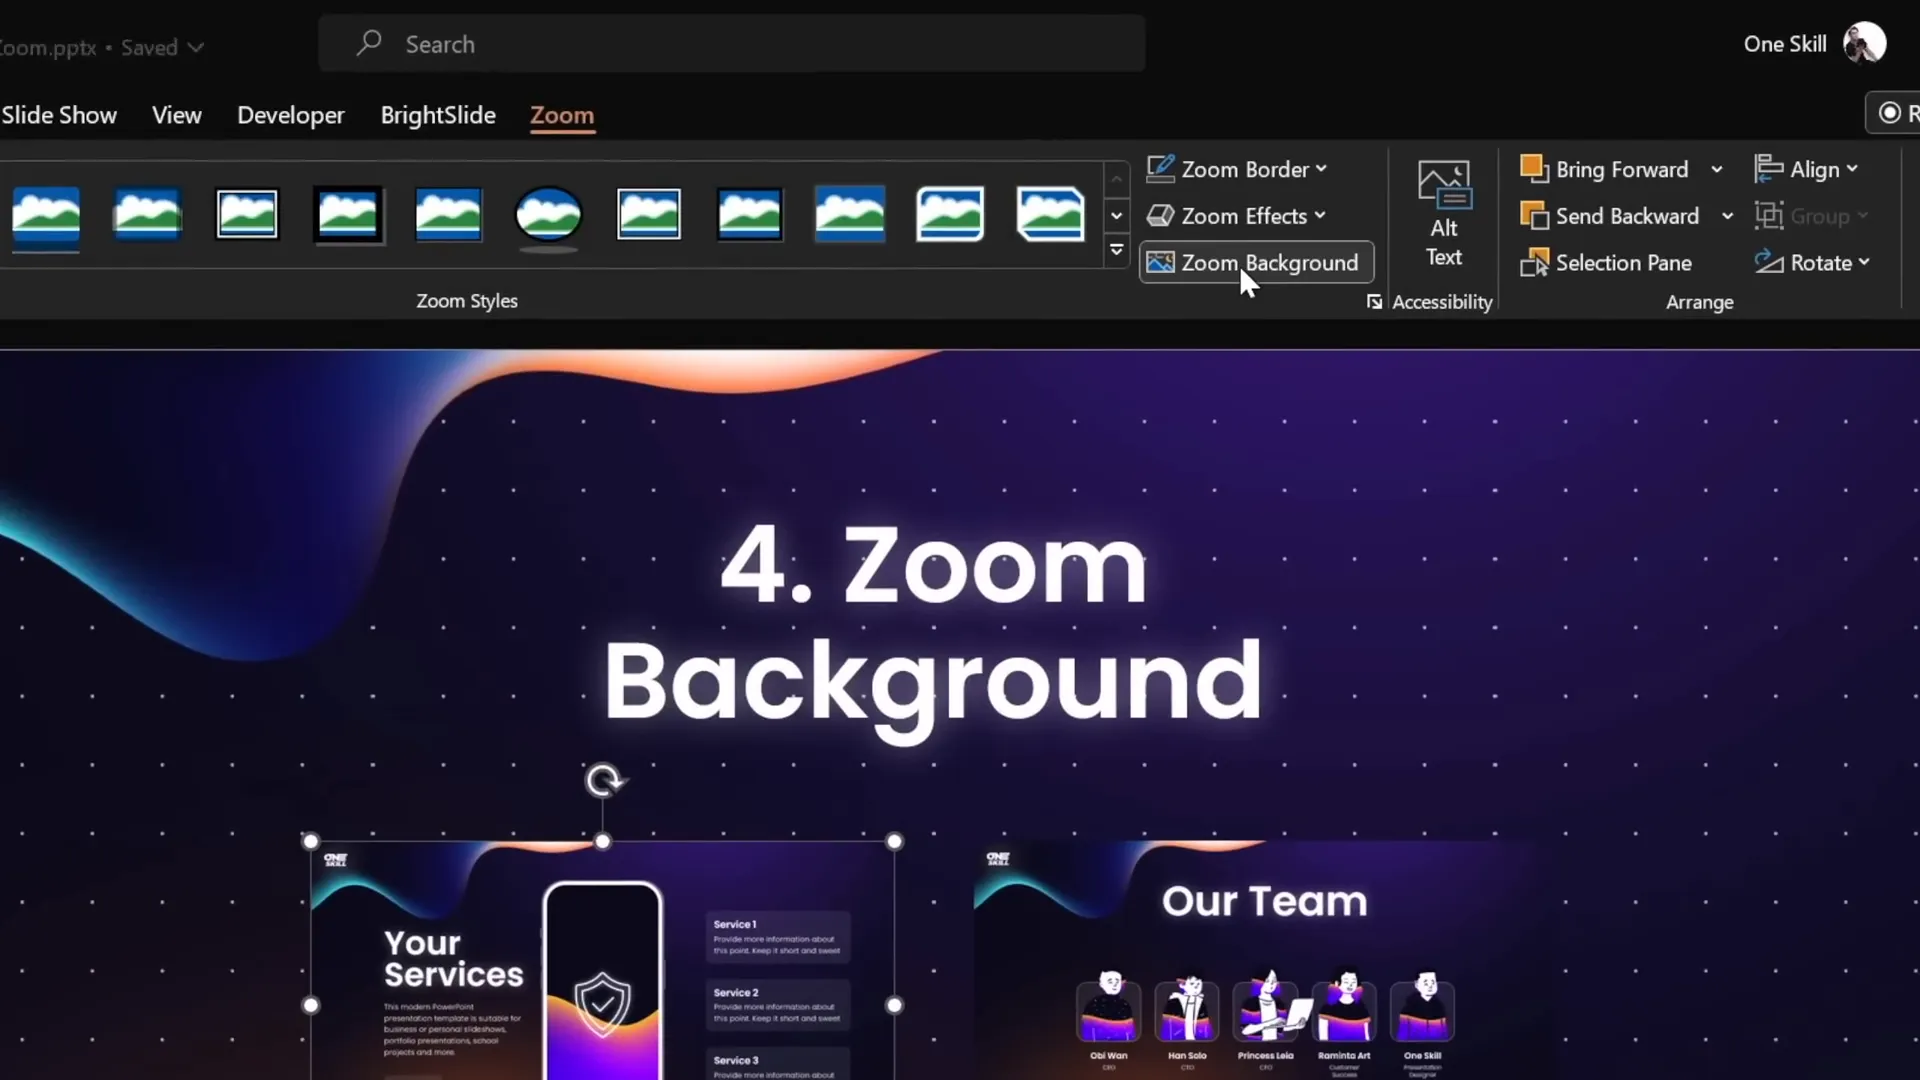Apply a Zoom Background to the selected zoom
Screen dimensions: 1920x1080
tap(1256, 262)
